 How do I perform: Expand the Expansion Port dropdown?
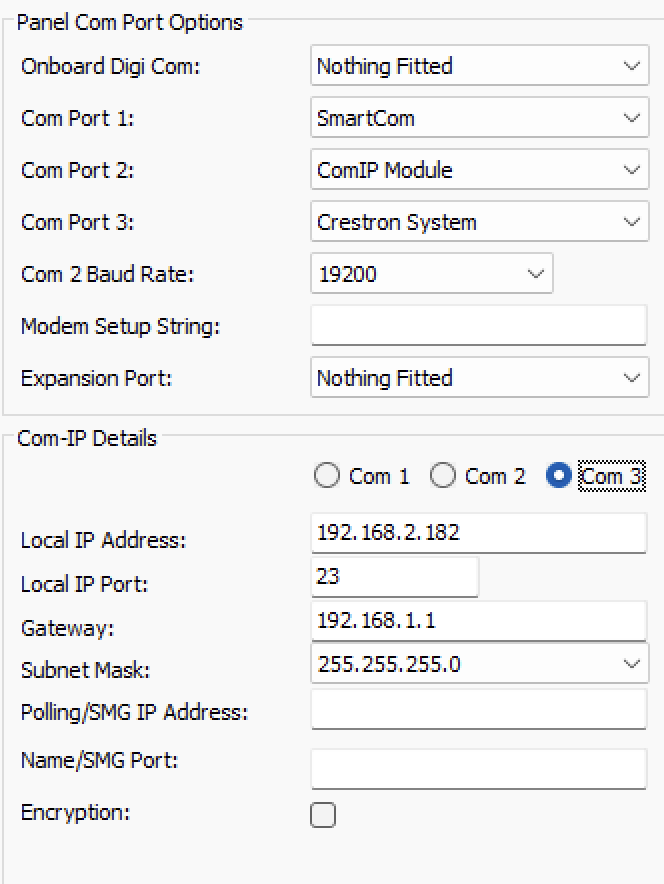pyautogui.click(x=478, y=378)
